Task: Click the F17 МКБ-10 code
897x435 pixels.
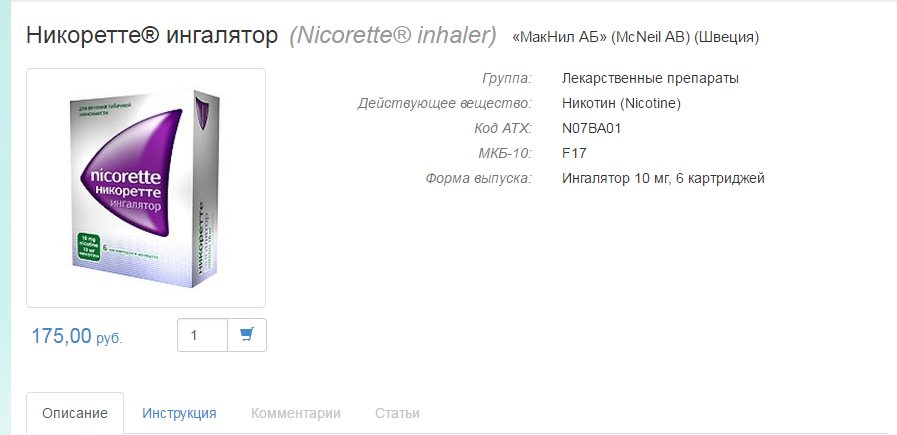Action: (574, 153)
